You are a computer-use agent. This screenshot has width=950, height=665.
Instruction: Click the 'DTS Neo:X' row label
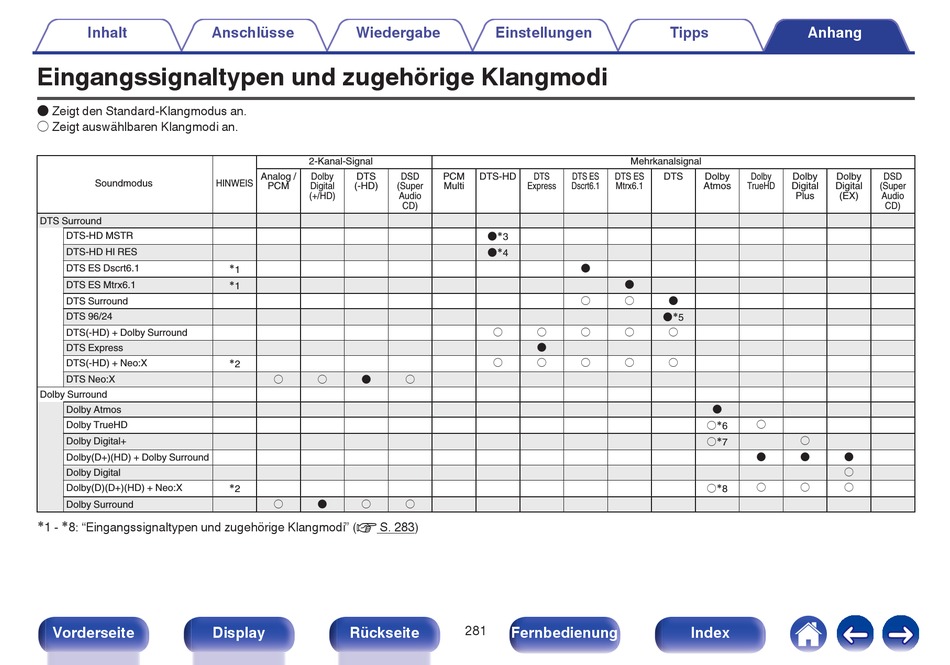click(90, 379)
